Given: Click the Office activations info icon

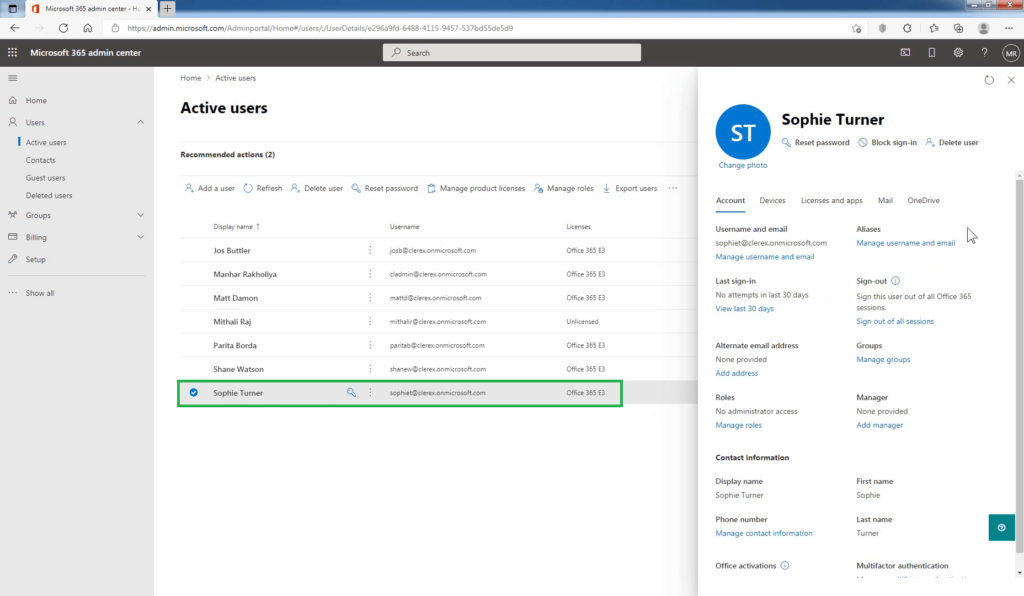Looking at the screenshot, I should pos(785,565).
